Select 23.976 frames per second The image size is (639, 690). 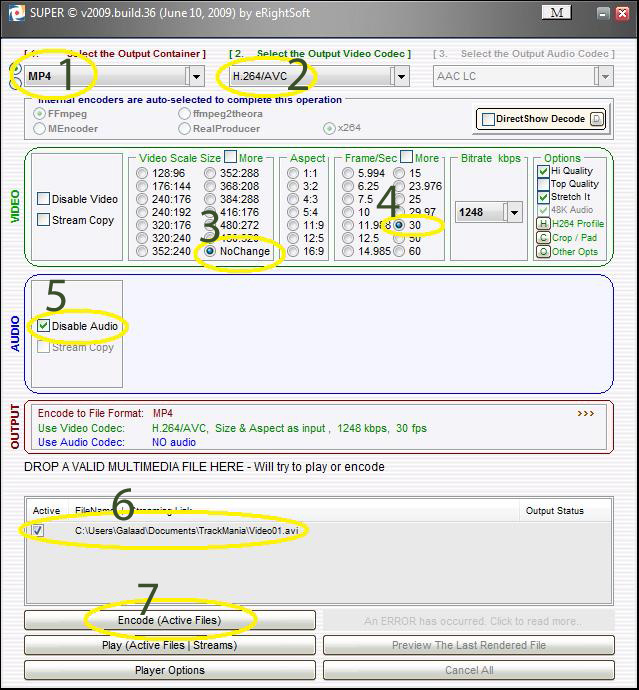[399, 186]
